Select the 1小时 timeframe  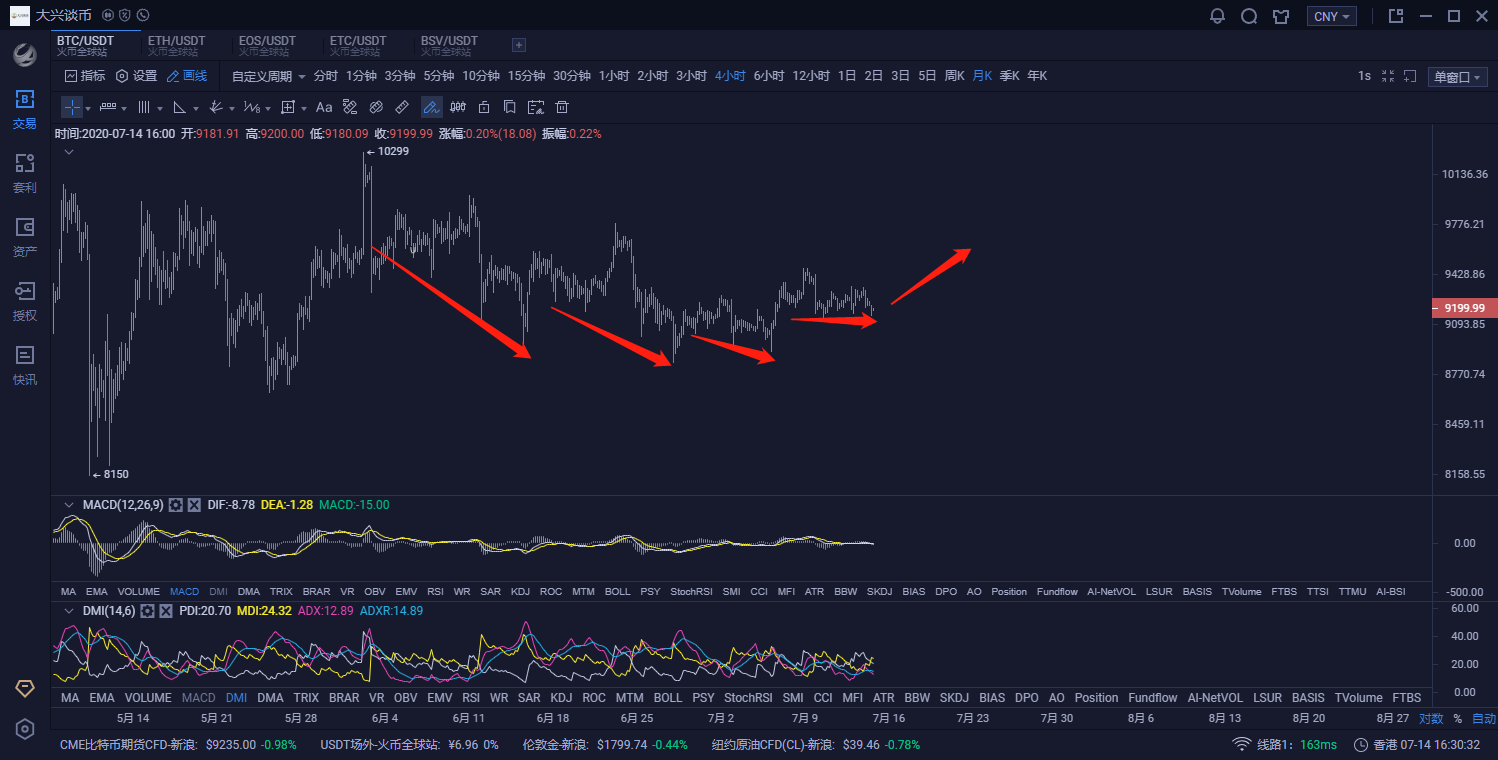(x=613, y=76)
